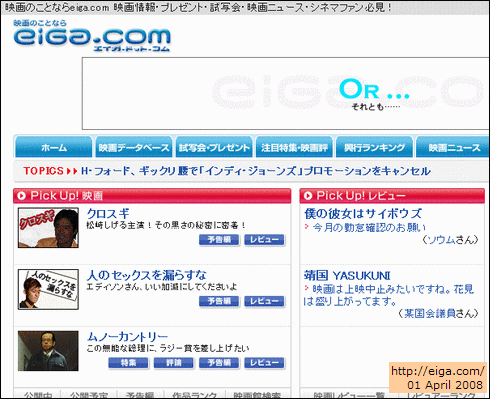This screenshot has width=490, height=399.
Task: Open the 人のセックスを漏らすな title link
Action: coord(147,275)
